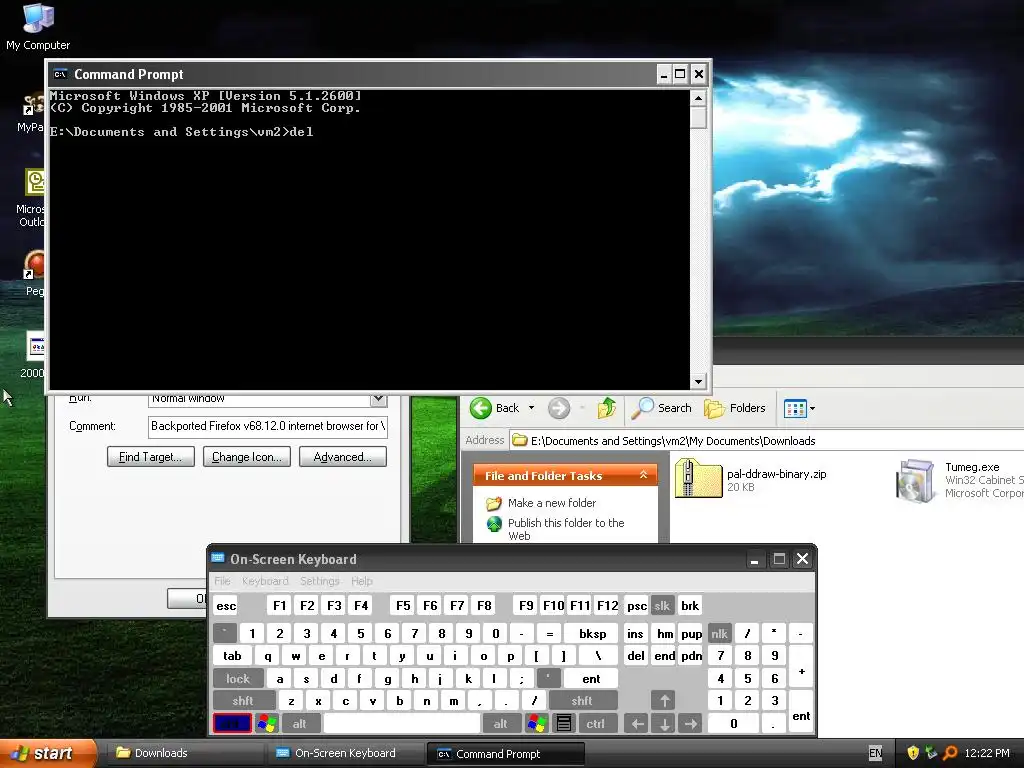Click Change Icon button
The width and height of the screenshot is (1024, 768).
pos(246,456)
